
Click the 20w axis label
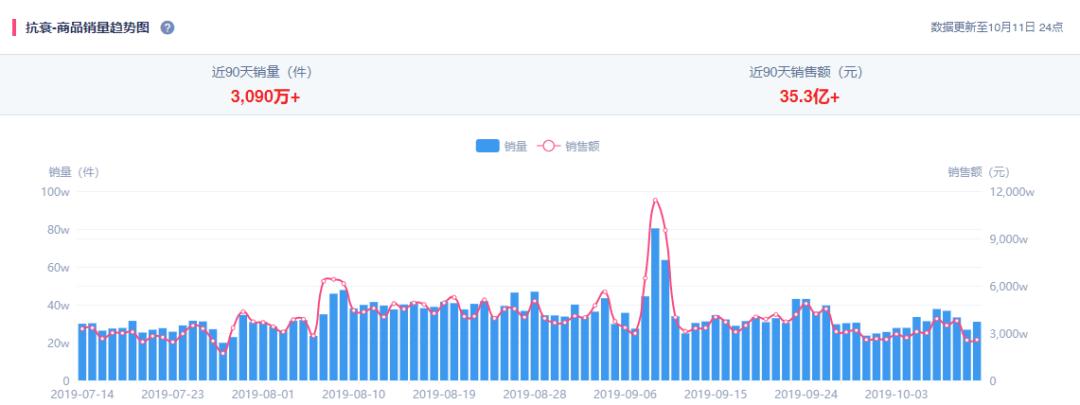(x=59, y=343)
